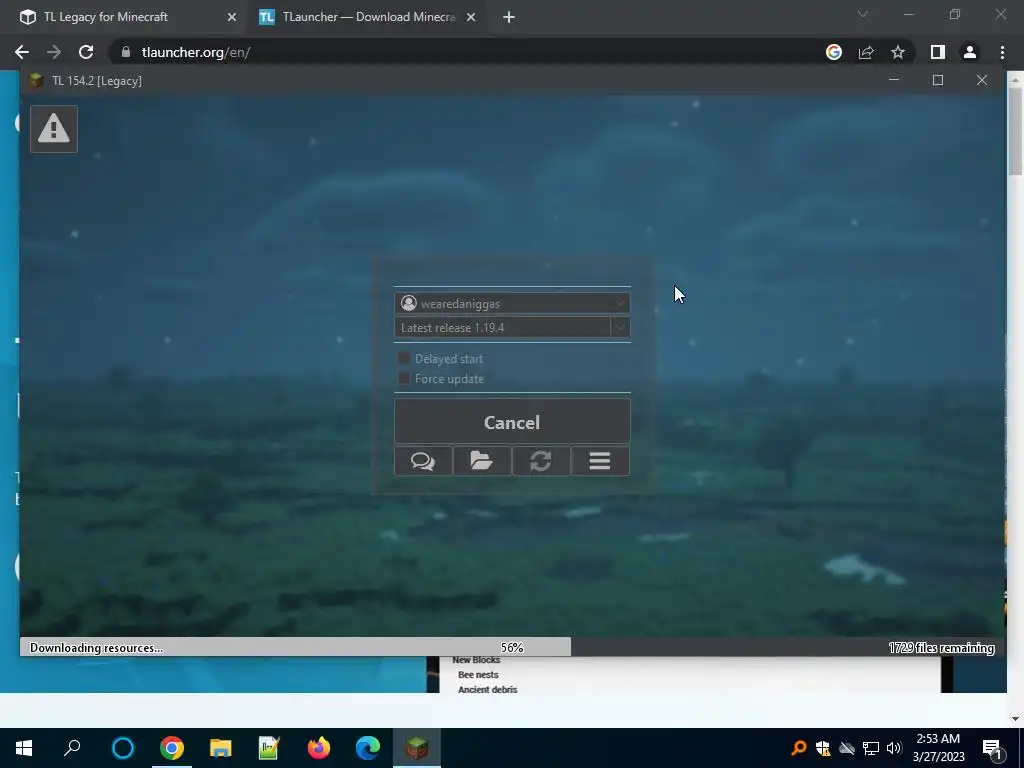Open a new Chrome tab
1024x768 pixels.
pyautogui.click(x=509, y=18)
